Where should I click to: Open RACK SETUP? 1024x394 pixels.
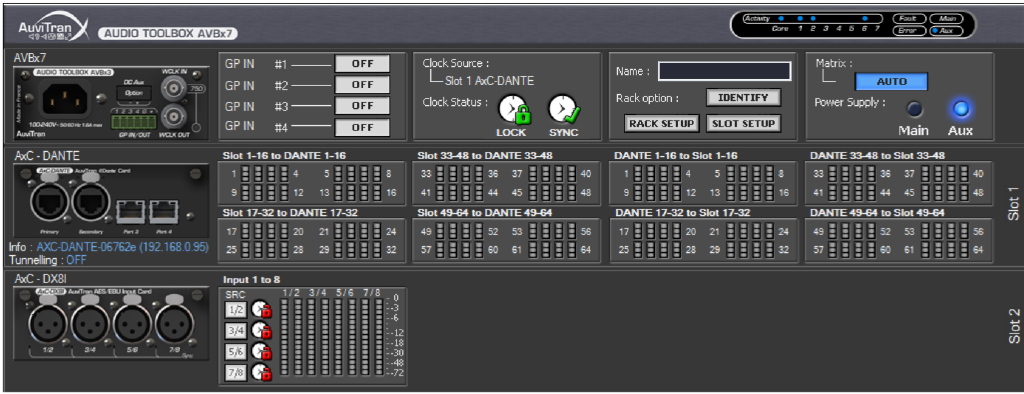(x=662, y=123)
